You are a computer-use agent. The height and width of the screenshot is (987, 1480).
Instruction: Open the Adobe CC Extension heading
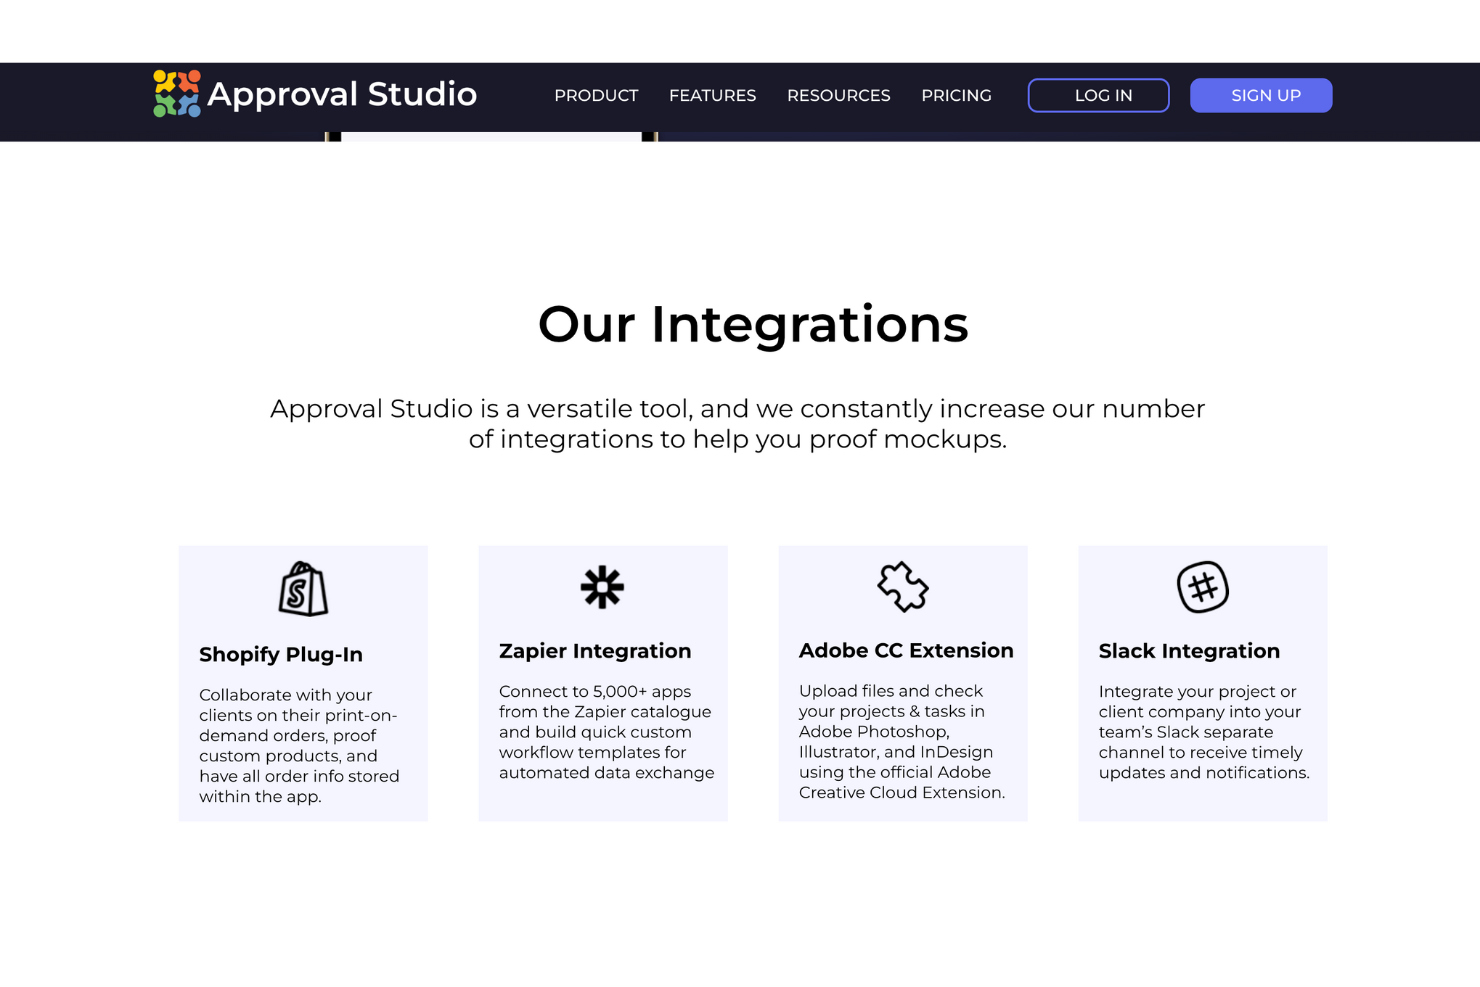[906, 650]
